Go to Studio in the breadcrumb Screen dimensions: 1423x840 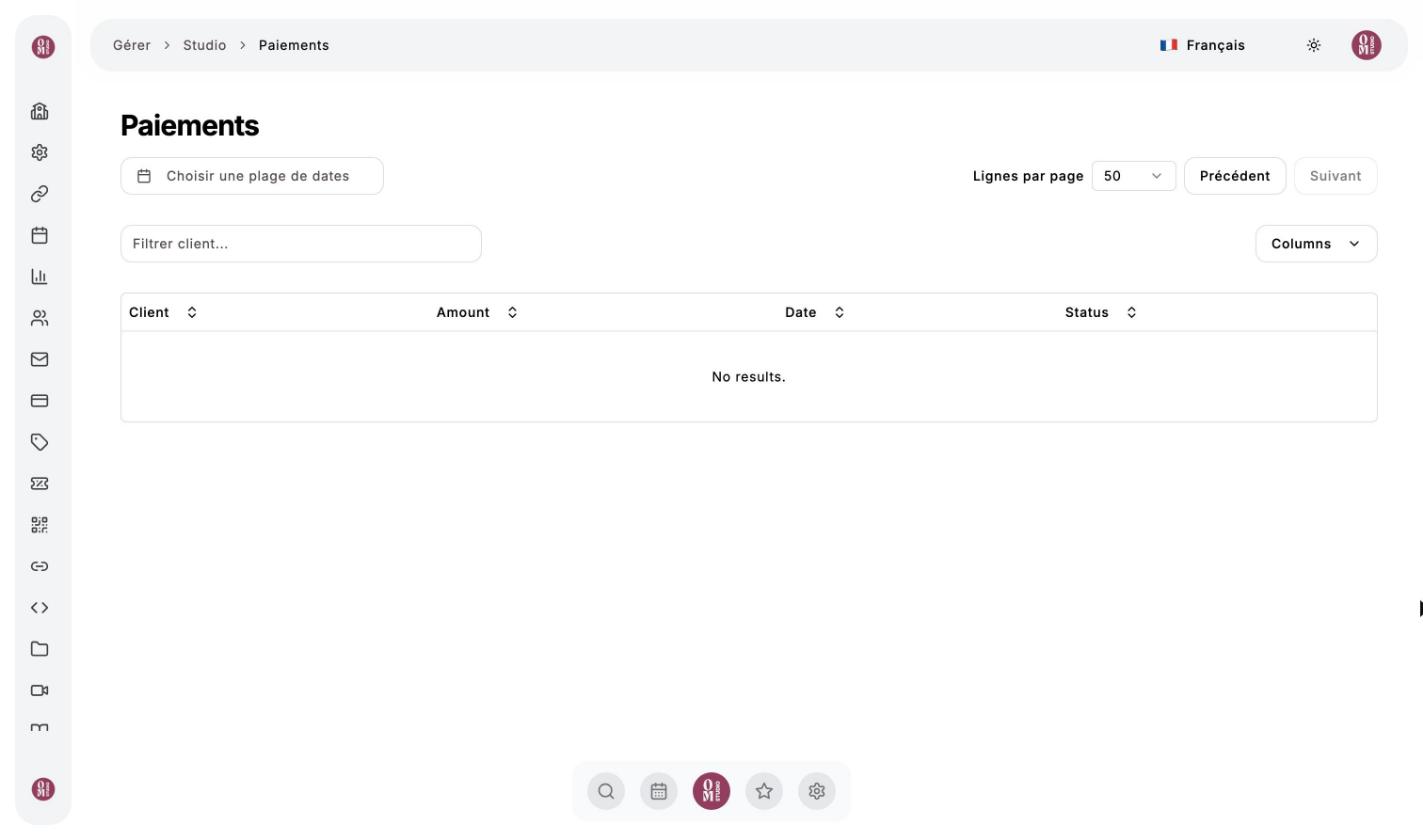[204, 45]
